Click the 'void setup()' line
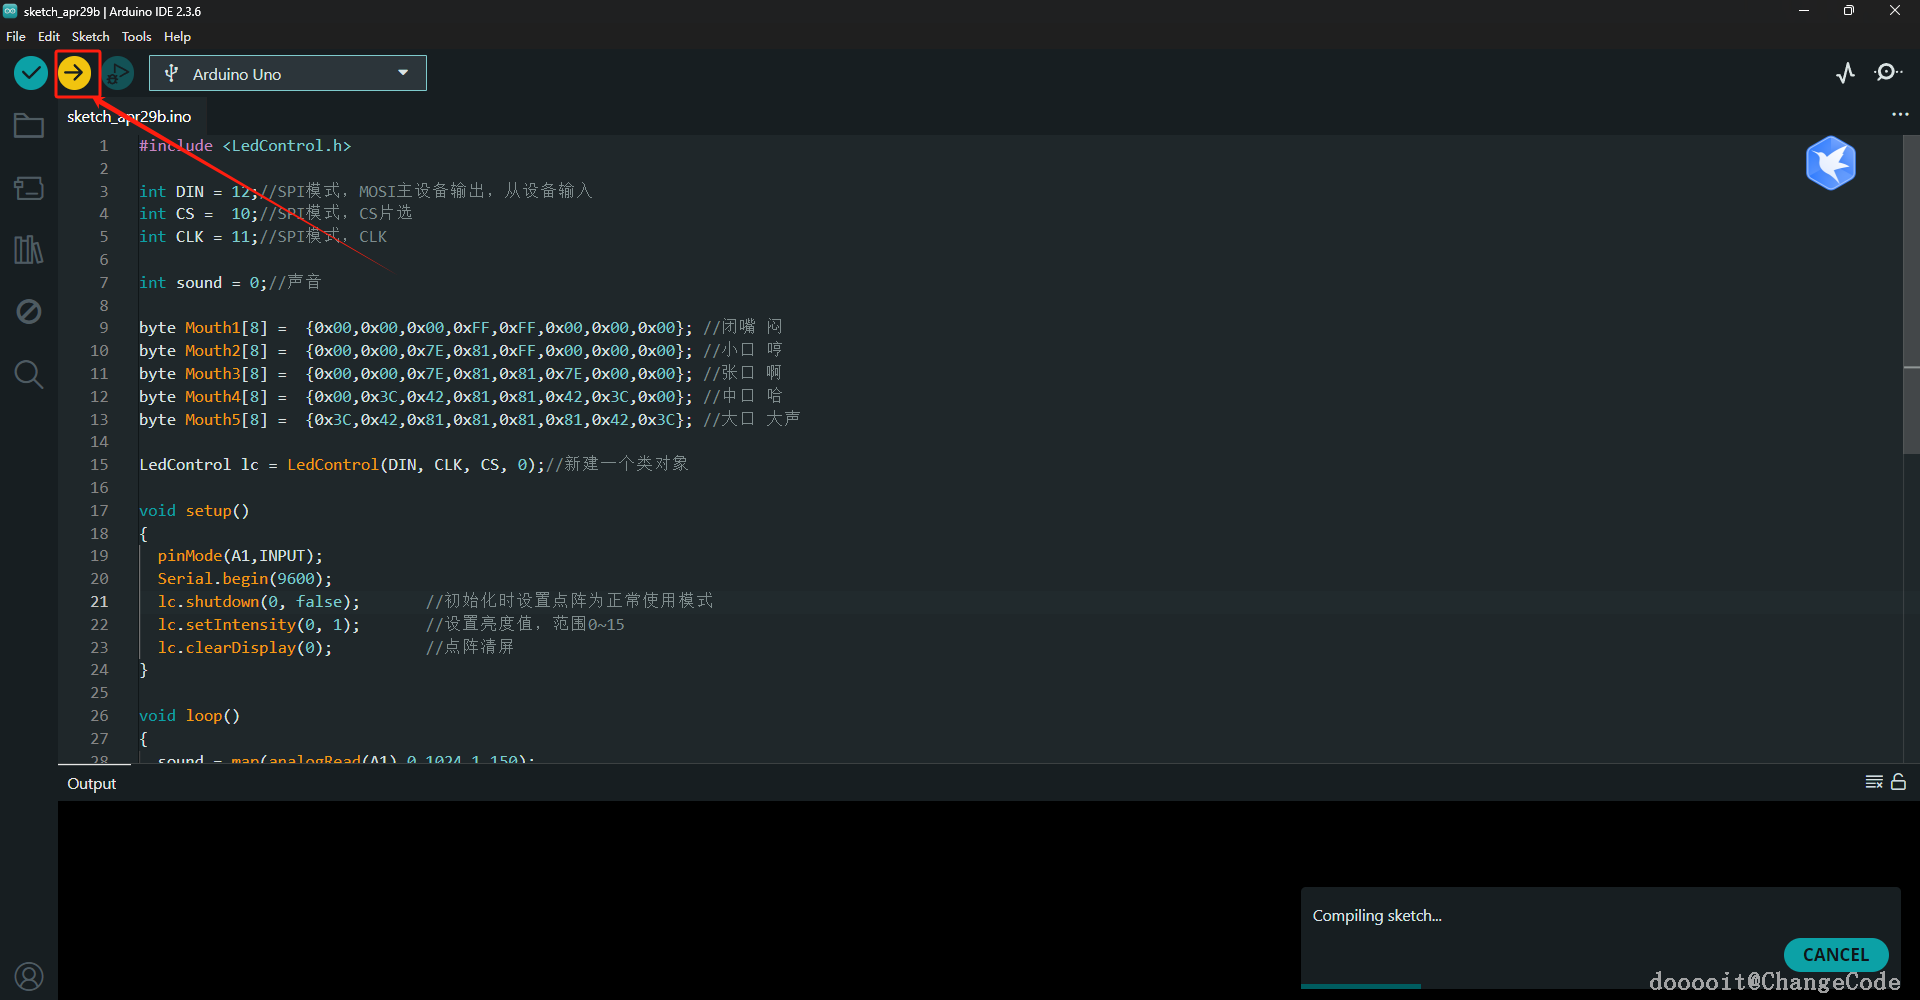 tap(194, 511)
